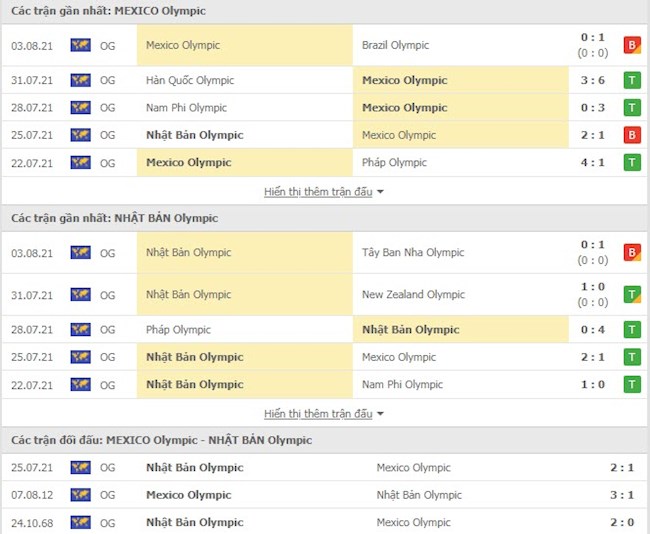Open New Zealand Olympic team link

413,294
